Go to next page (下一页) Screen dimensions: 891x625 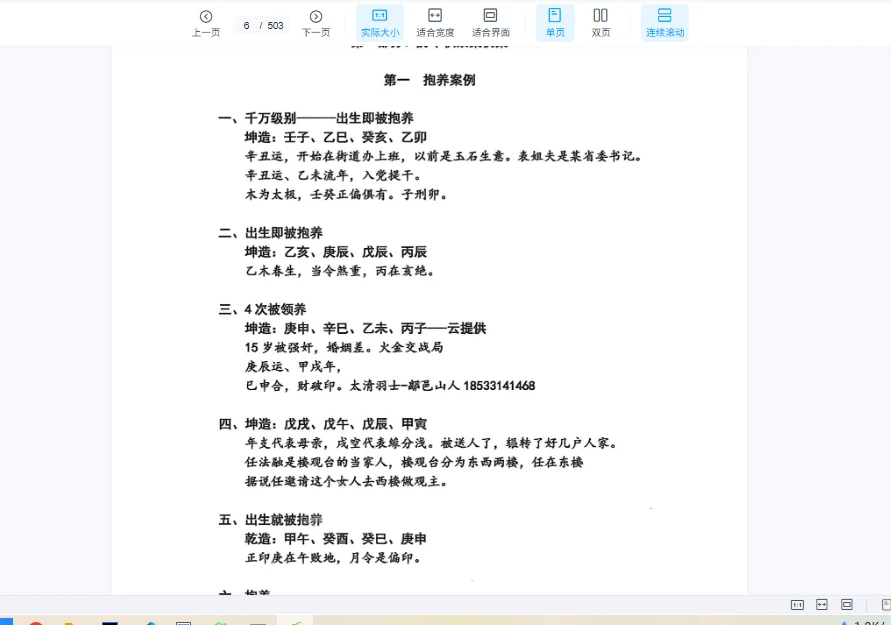pyautogui.click(x=315, y=23)
